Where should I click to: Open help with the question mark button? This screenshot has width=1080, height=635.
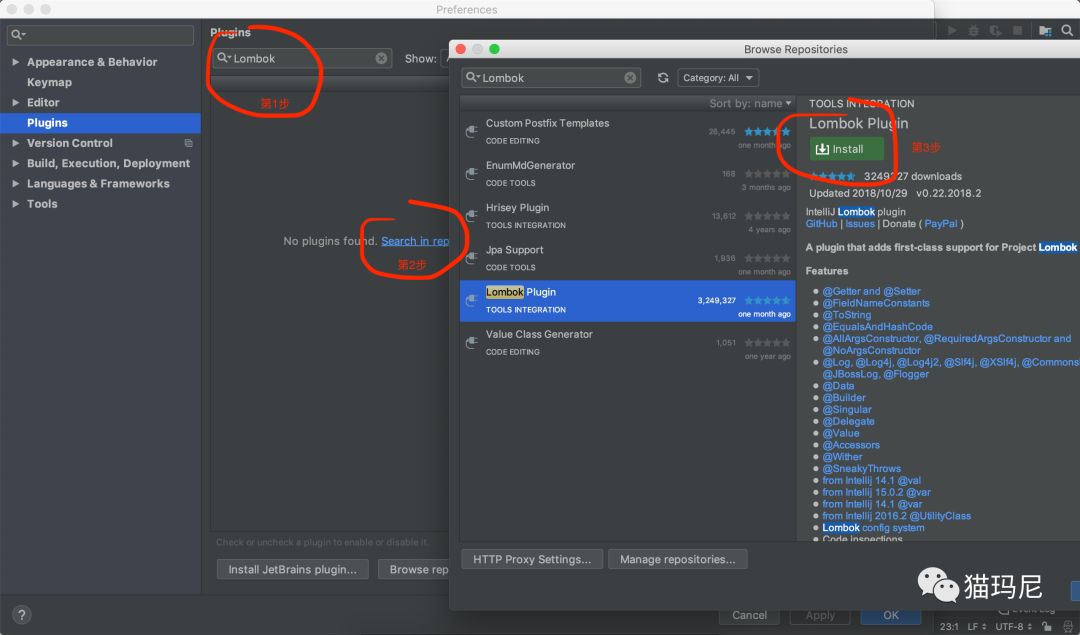(x=21, y=614)
